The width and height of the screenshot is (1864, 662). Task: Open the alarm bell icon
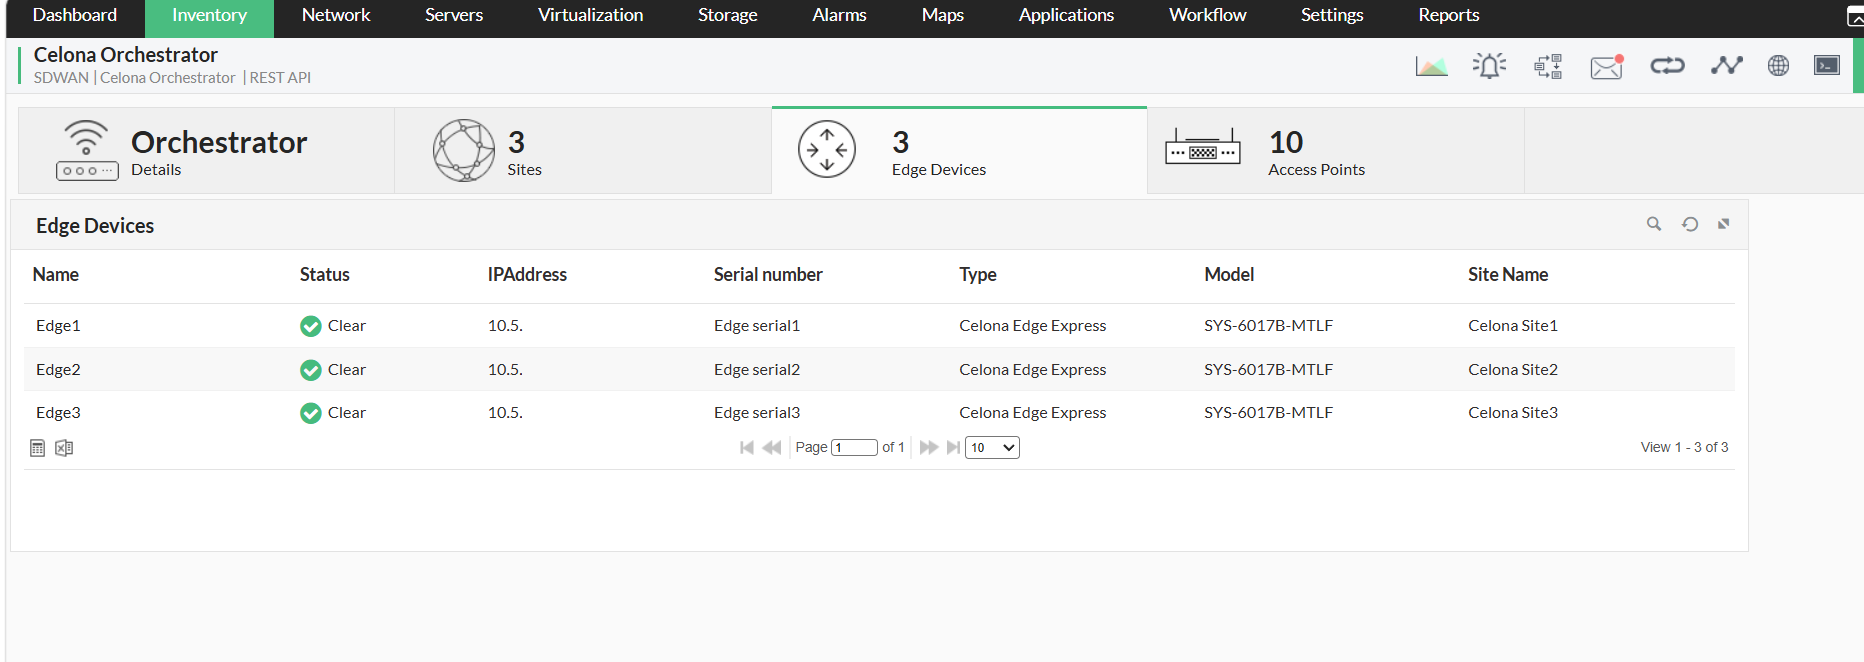coord(1489,66)
